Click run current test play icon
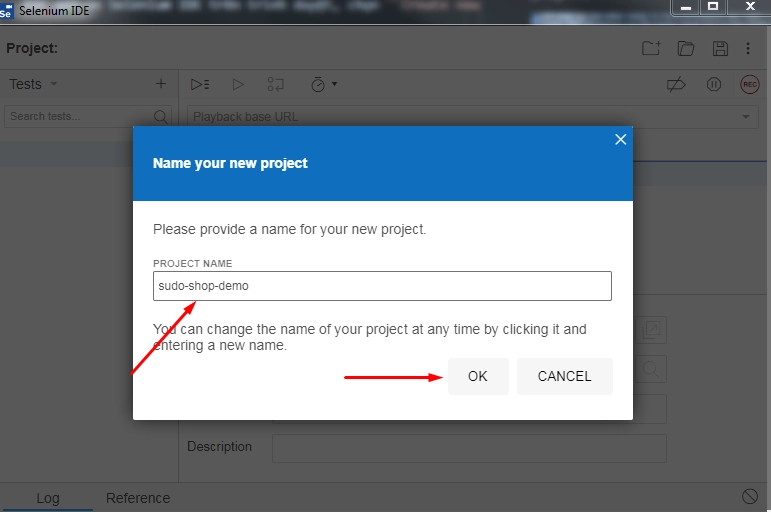 click(x=238, y=85)
